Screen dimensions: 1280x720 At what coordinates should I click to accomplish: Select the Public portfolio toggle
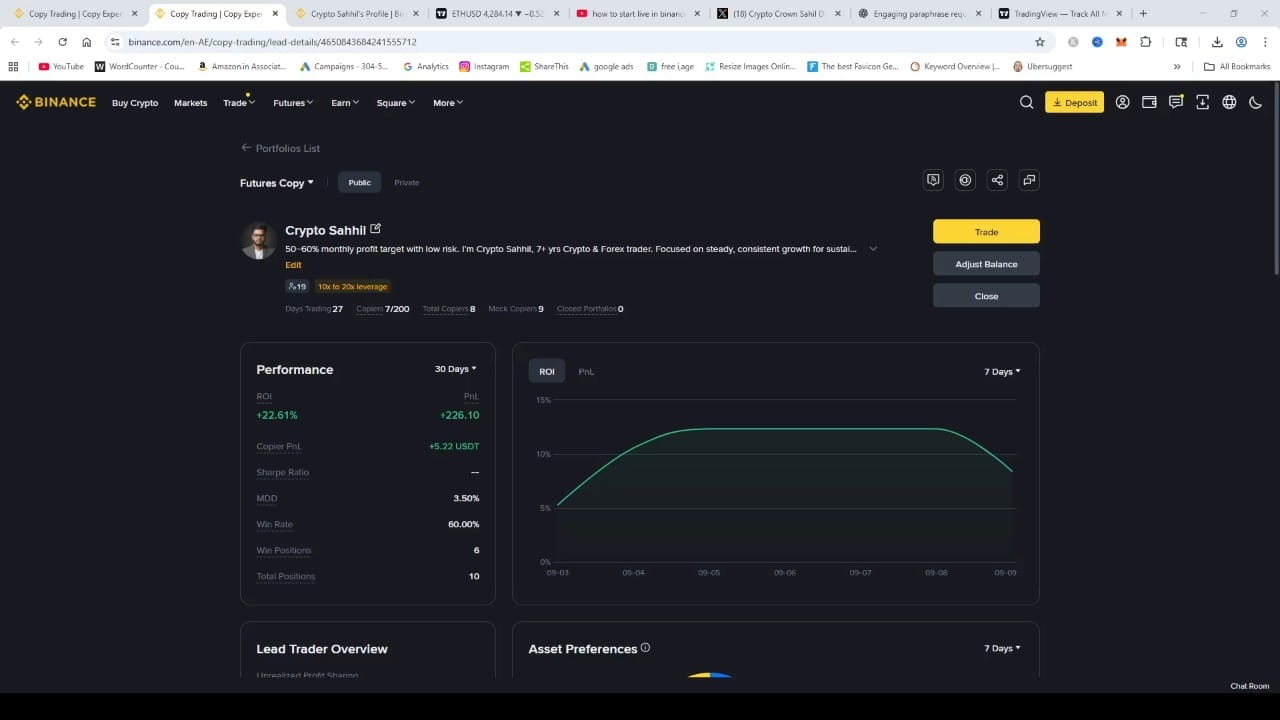tap(360, 182)
